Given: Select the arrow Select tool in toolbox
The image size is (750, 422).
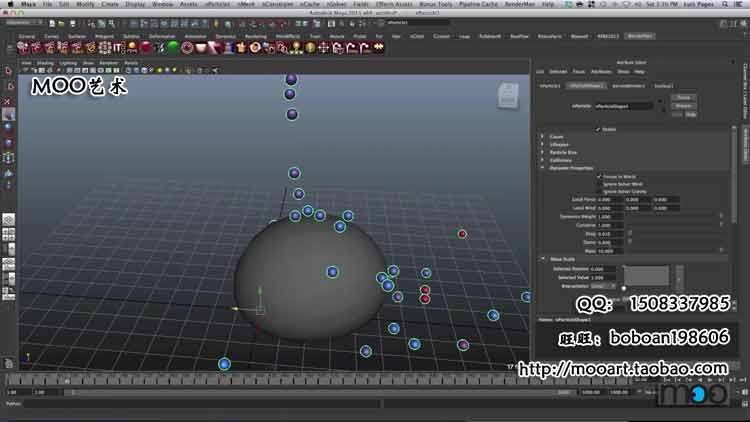Looking at the screenshot, I should pos(8,71).
